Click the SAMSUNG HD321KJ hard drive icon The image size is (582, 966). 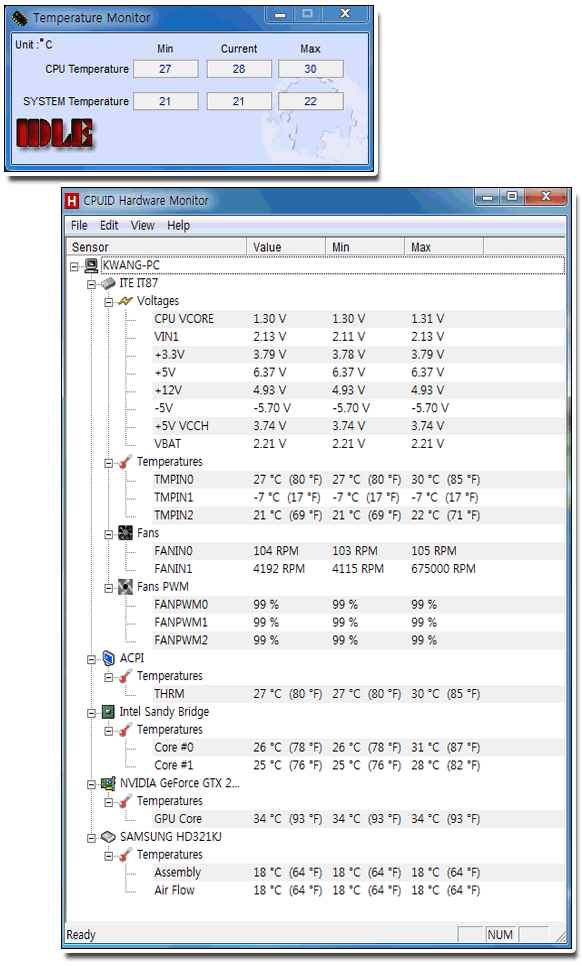click(108, 837)
